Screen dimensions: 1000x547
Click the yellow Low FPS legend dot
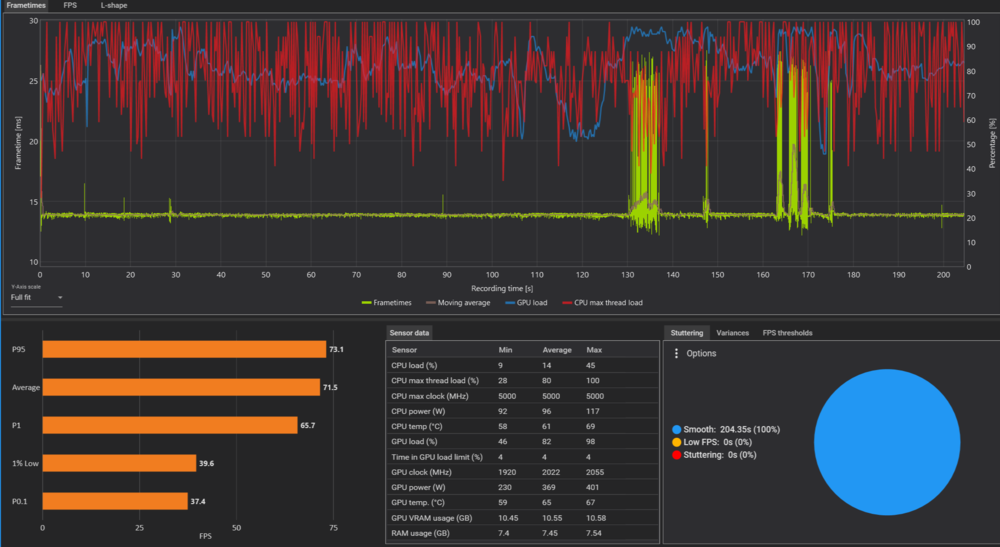tap(677, 441)
